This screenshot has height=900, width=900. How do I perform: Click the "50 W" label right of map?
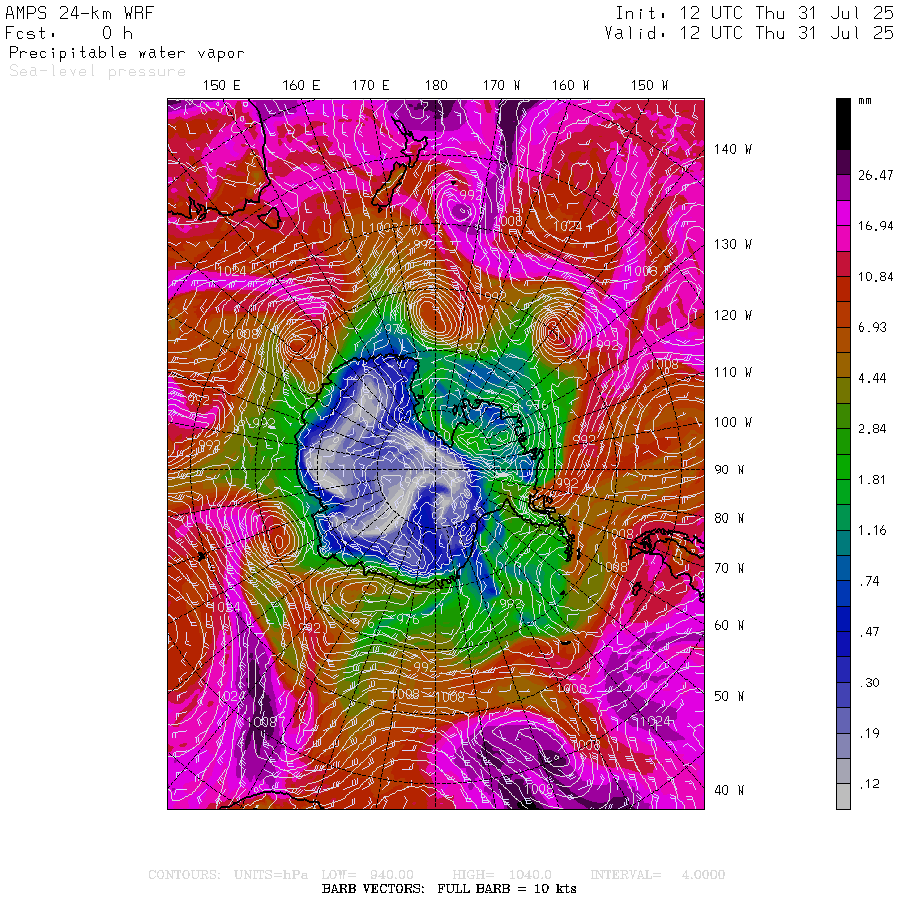729,697
